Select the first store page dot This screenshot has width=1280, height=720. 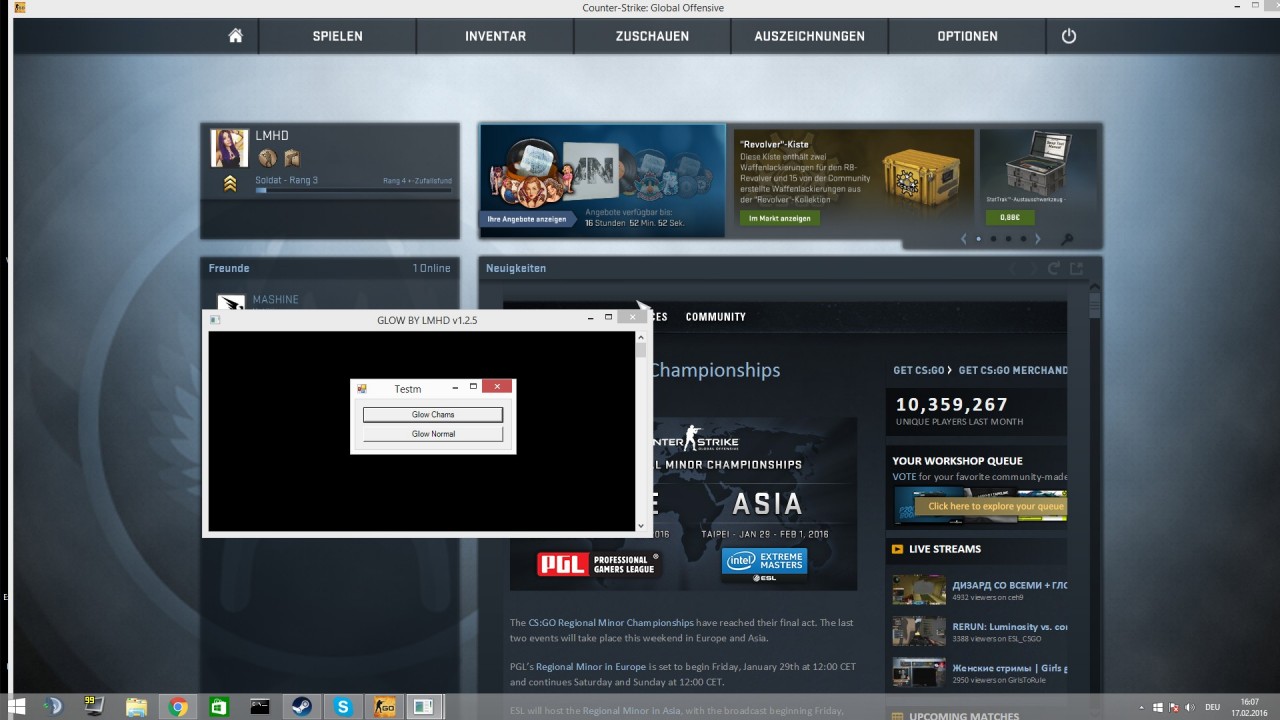tap(978, 239)
